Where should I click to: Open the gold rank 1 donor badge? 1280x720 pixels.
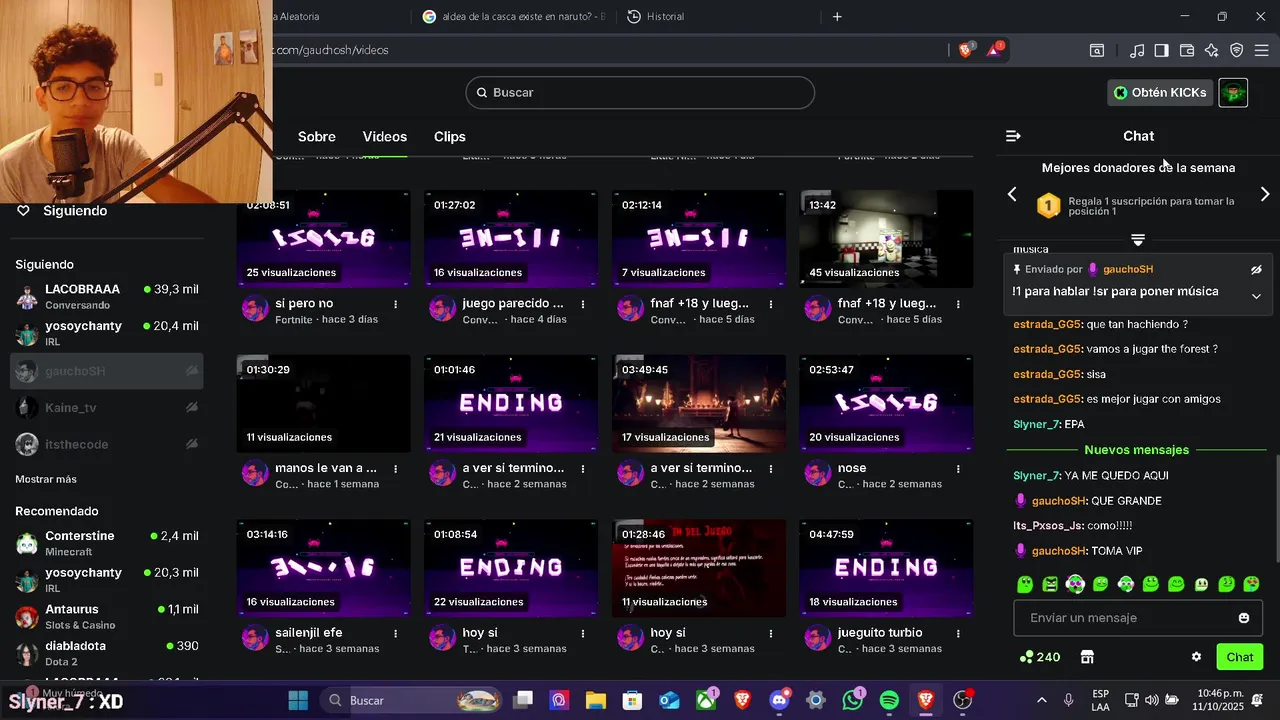point(1048,206)
